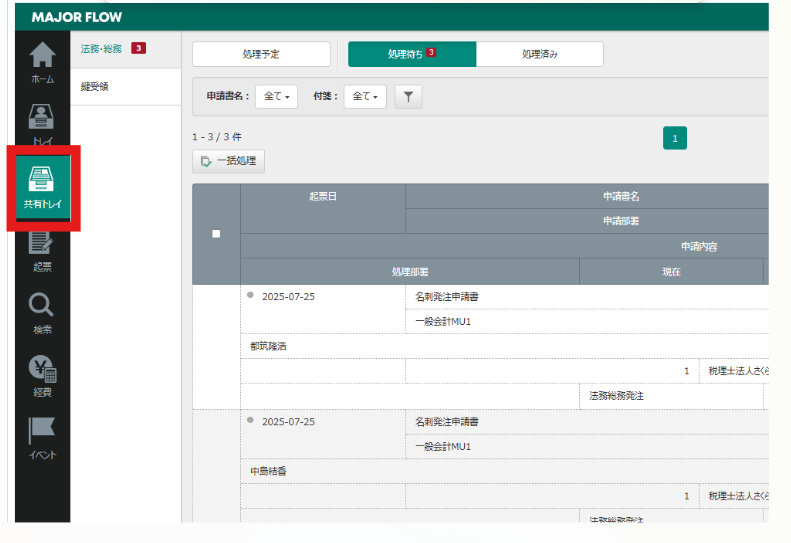Switch to the 処理予定 tab
The image size is (791, 543).
pos(261,54)
